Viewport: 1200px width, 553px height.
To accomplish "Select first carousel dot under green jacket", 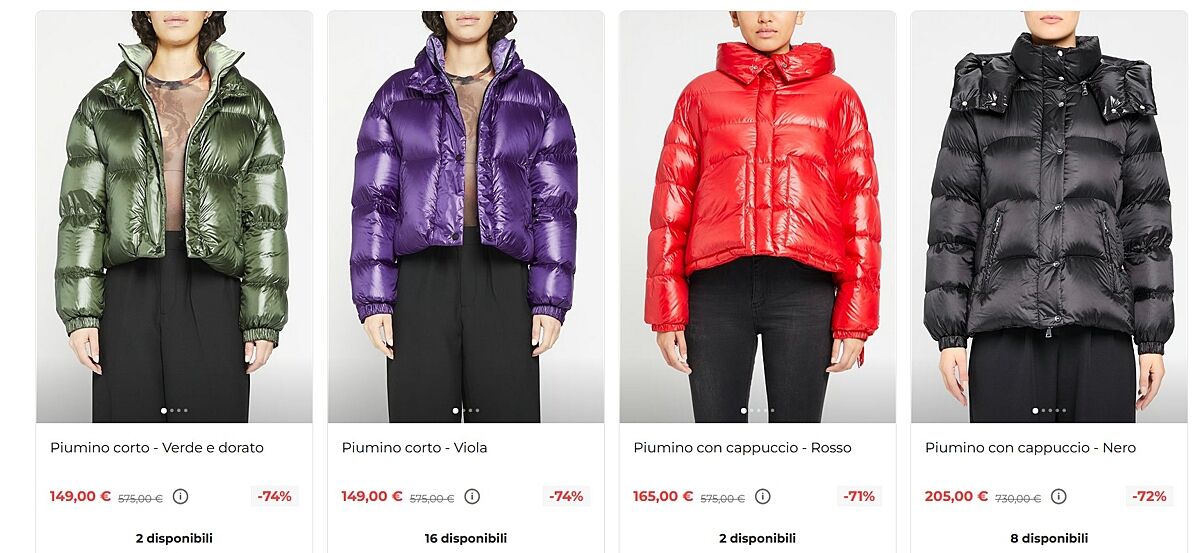I will [x=164, y=410].
